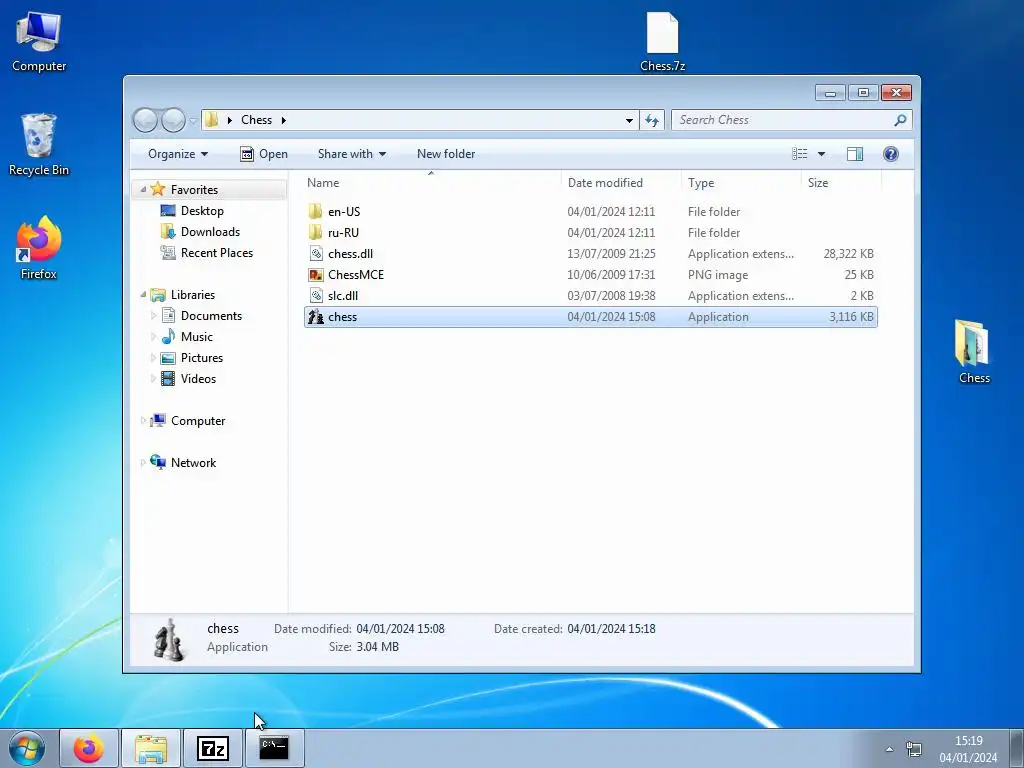Image resolution: width=1024 pixels, height=768 pixels.
Task: Click the New folder button
Action: (446, 154)
